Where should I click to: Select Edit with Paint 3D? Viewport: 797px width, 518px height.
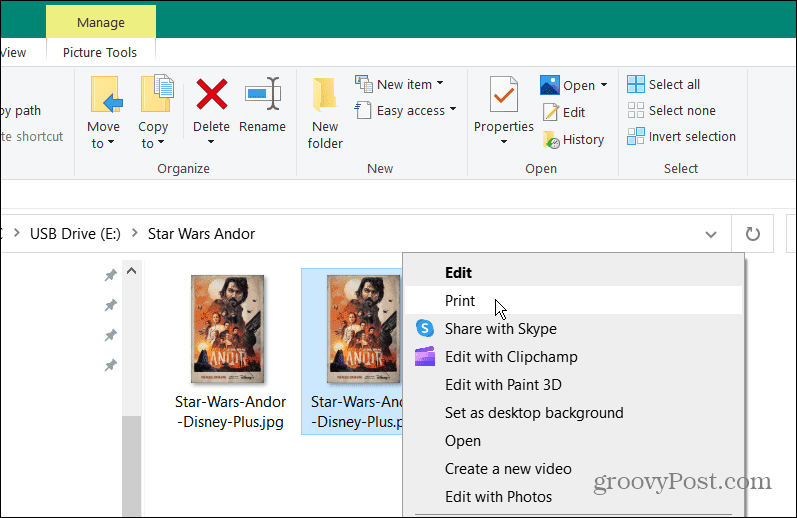pyautogui.click(x=574, y=384)
